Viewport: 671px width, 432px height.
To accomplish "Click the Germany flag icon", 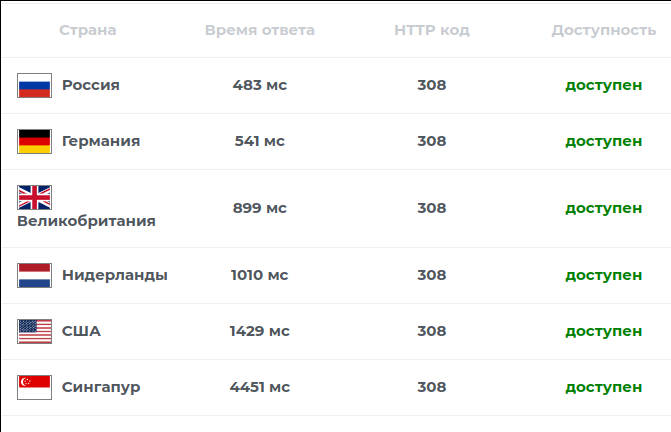I will [x=34, y=141].
